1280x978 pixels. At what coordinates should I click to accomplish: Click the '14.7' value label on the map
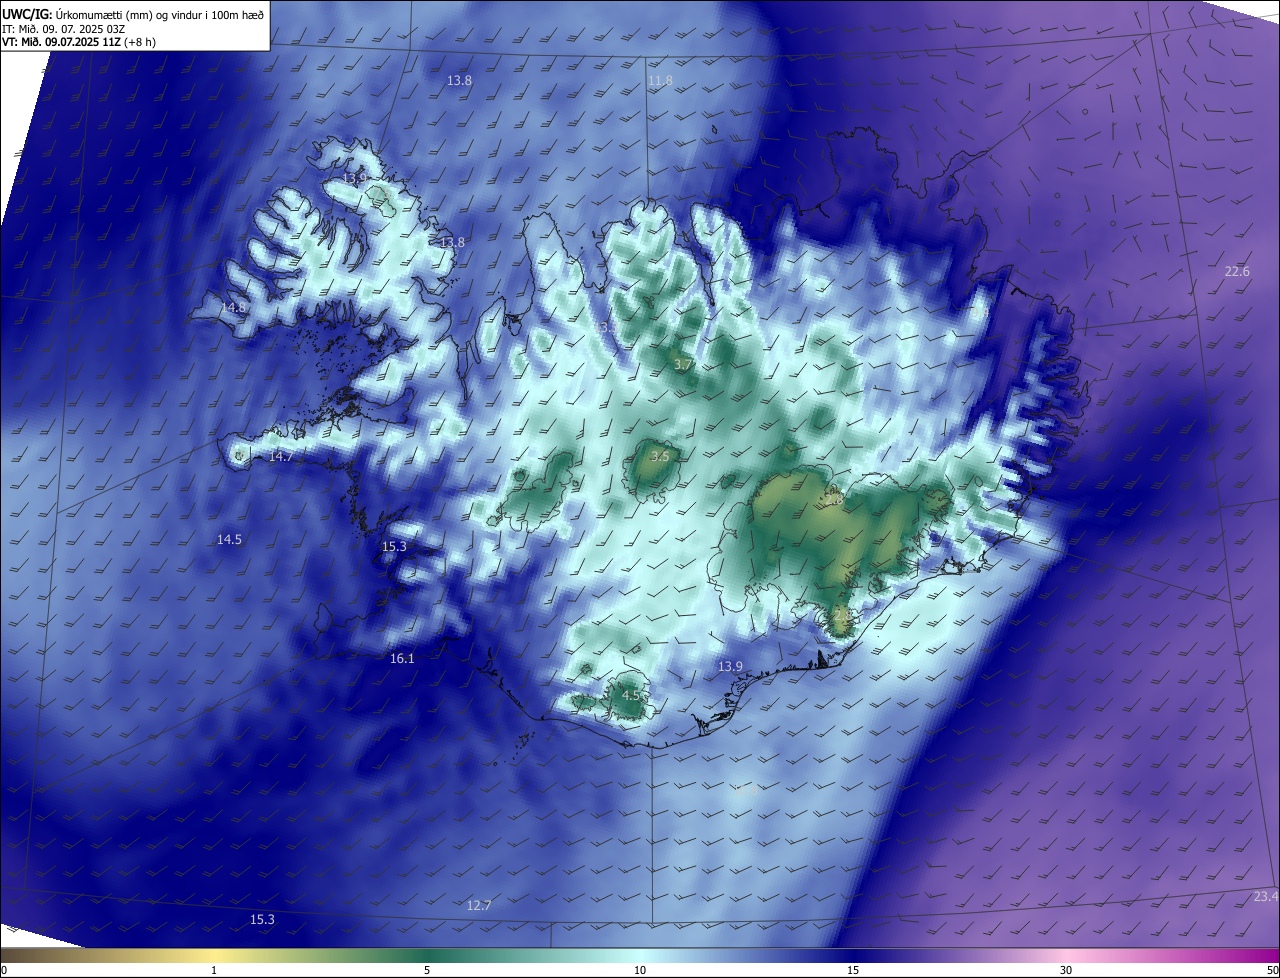click(281, 457)
